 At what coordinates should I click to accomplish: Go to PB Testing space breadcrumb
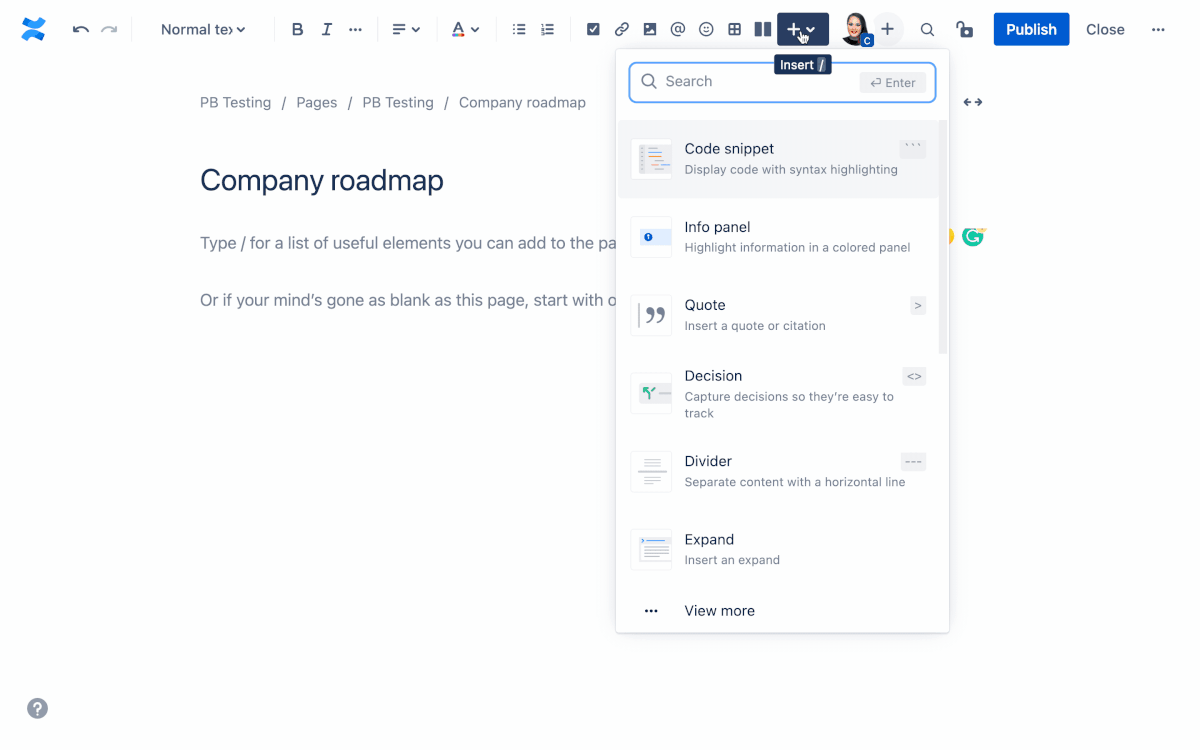235,102
